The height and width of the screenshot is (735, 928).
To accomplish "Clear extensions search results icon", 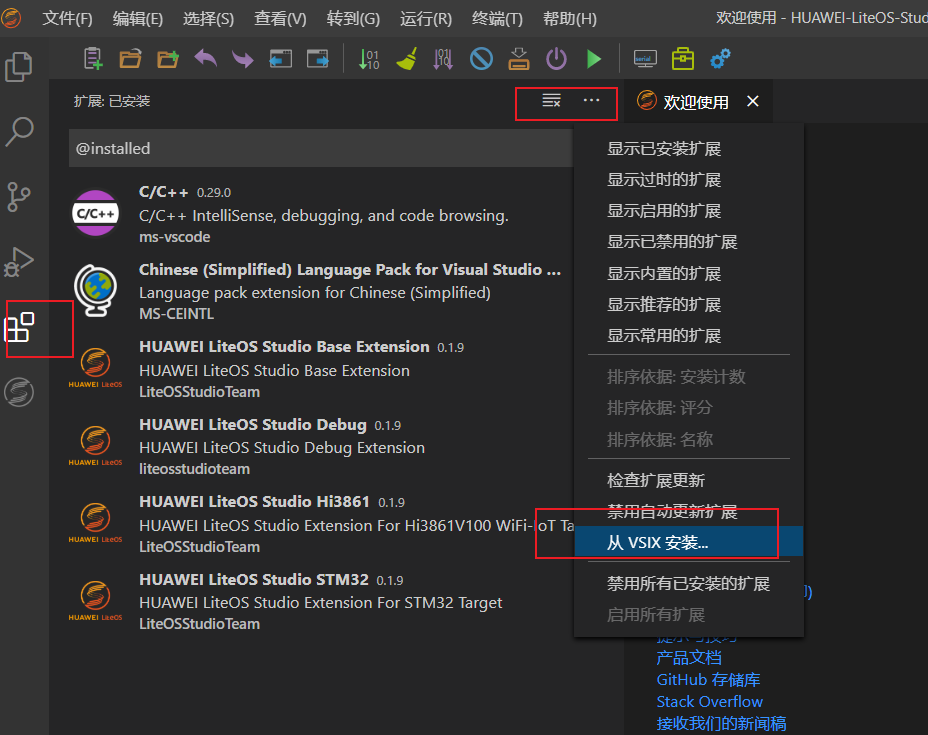I will 551,101.
